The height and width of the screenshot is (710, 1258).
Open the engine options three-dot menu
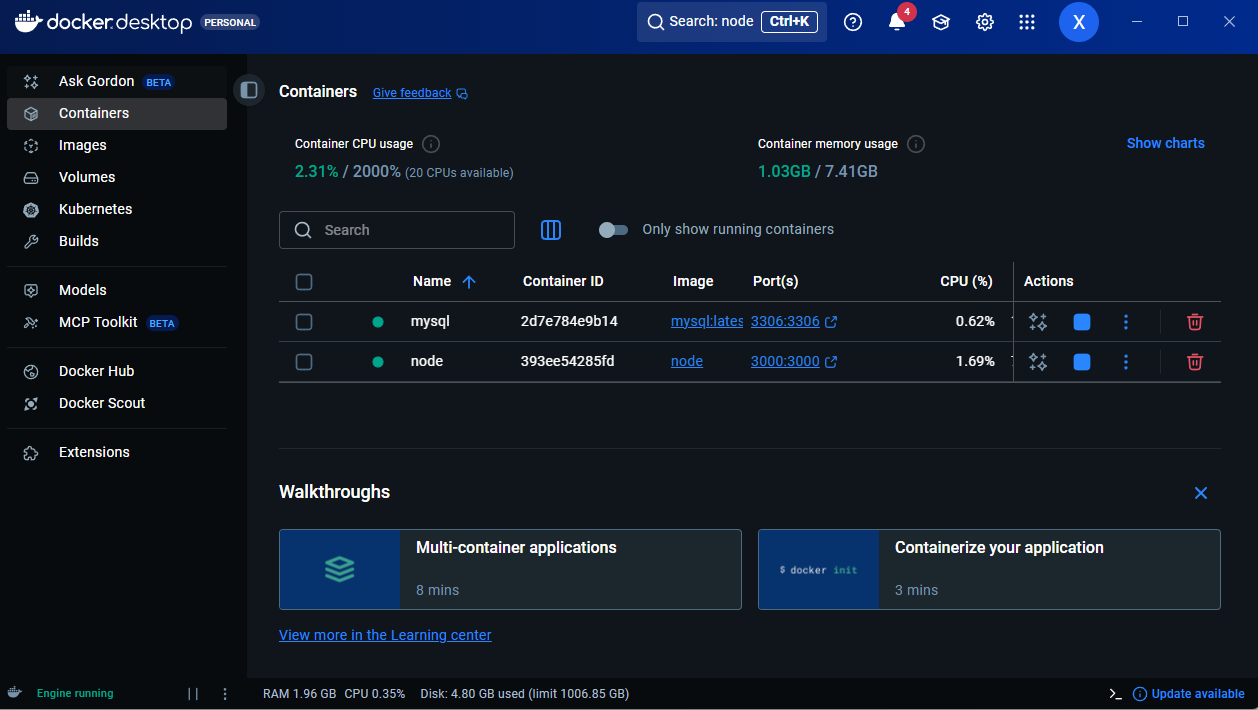point(225,693)
